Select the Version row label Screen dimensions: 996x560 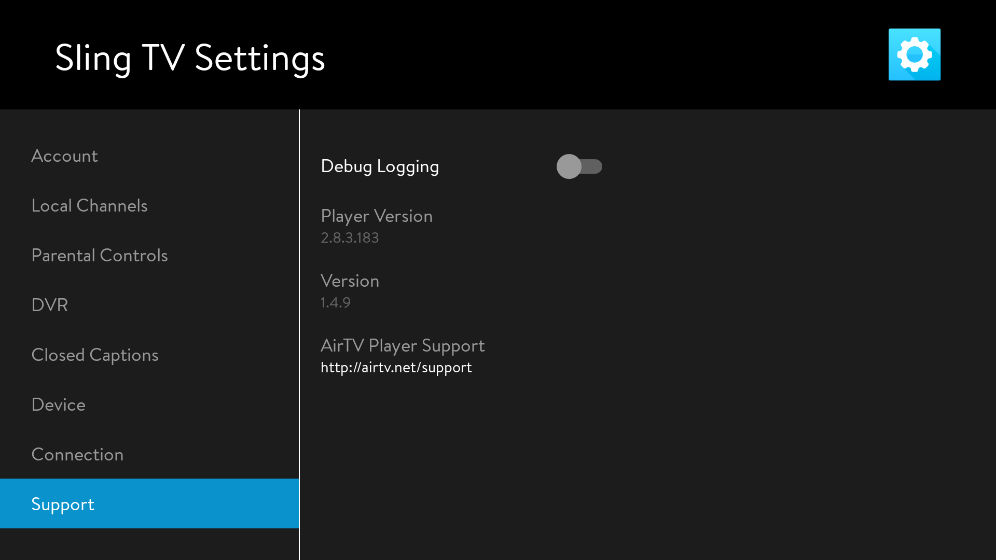[x=349, y=281]
